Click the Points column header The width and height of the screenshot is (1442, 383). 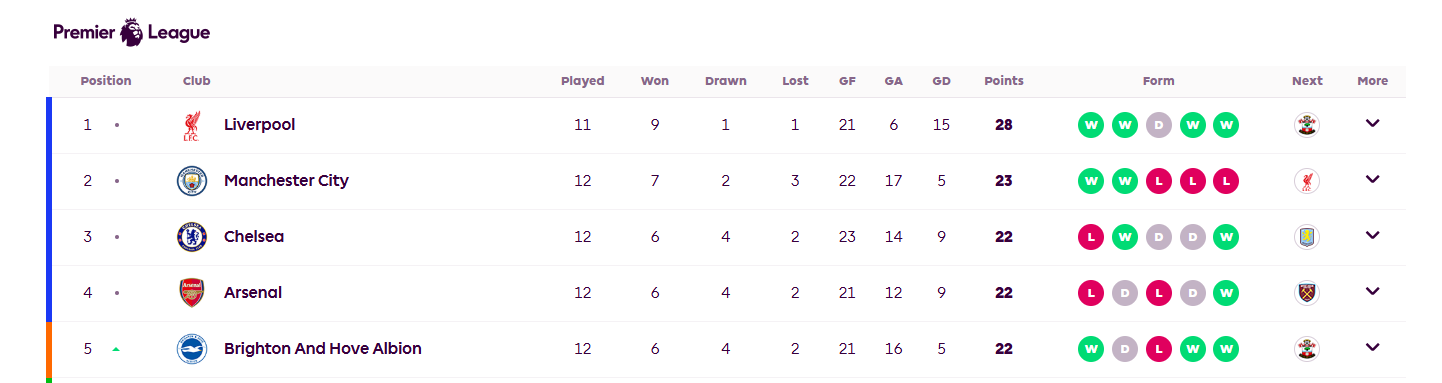pos(1004,81)
